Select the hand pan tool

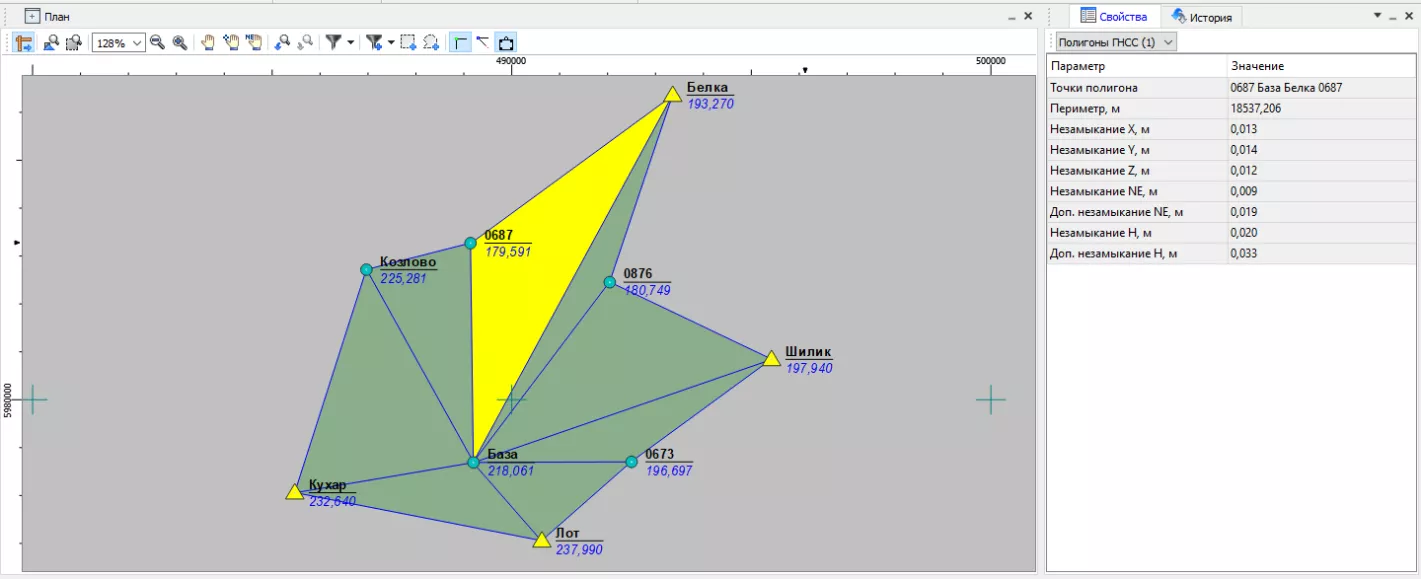pos(208,43)
